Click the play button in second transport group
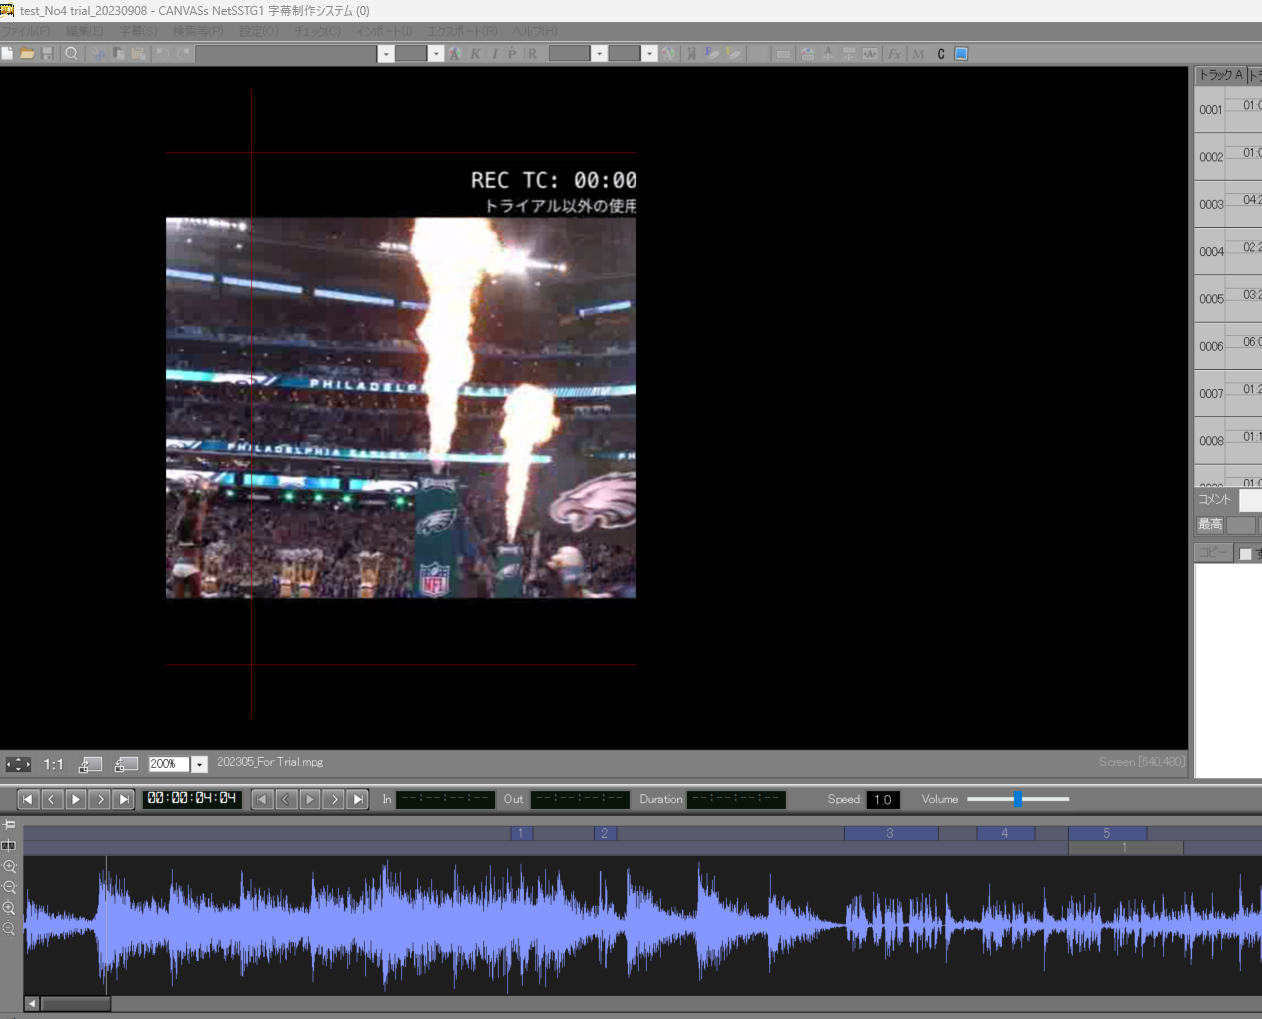Screen dimensions: 1262x1019 tap(310, 799)
